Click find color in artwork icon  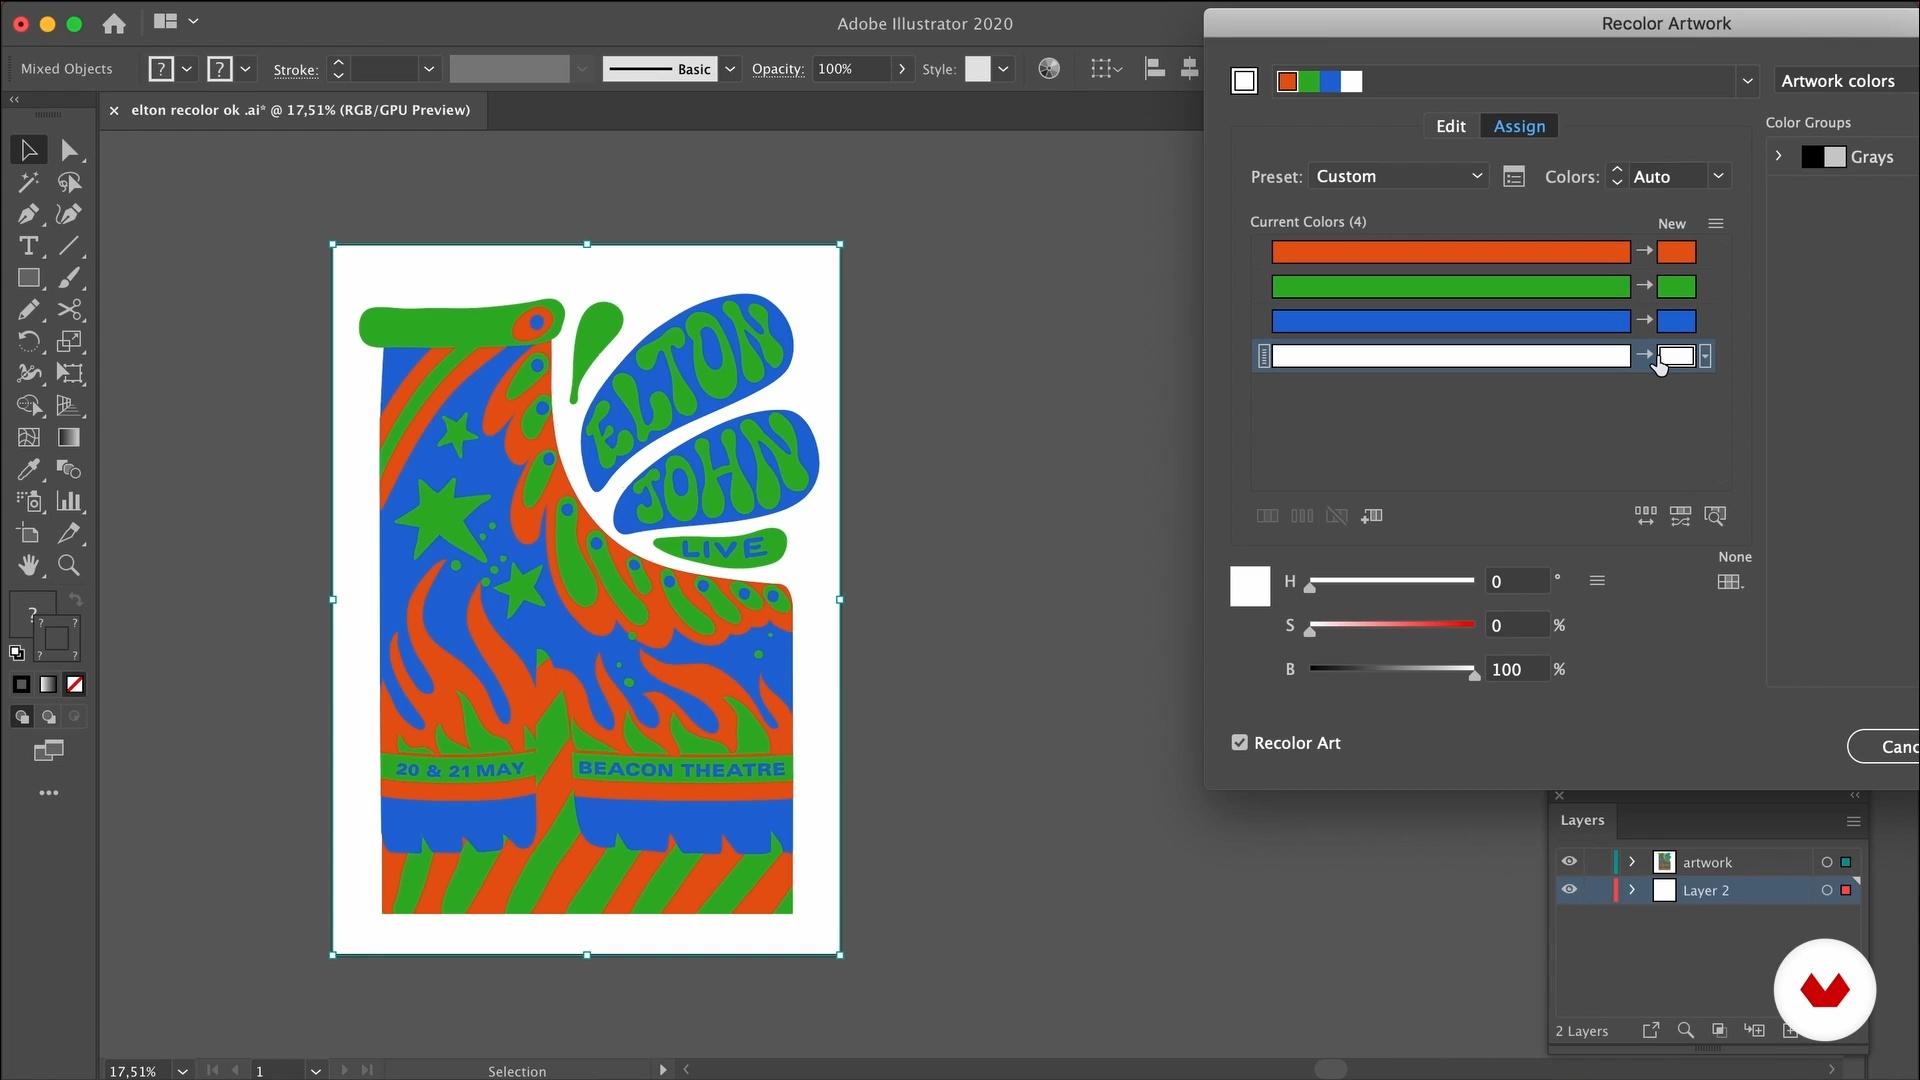(1715, 516)
